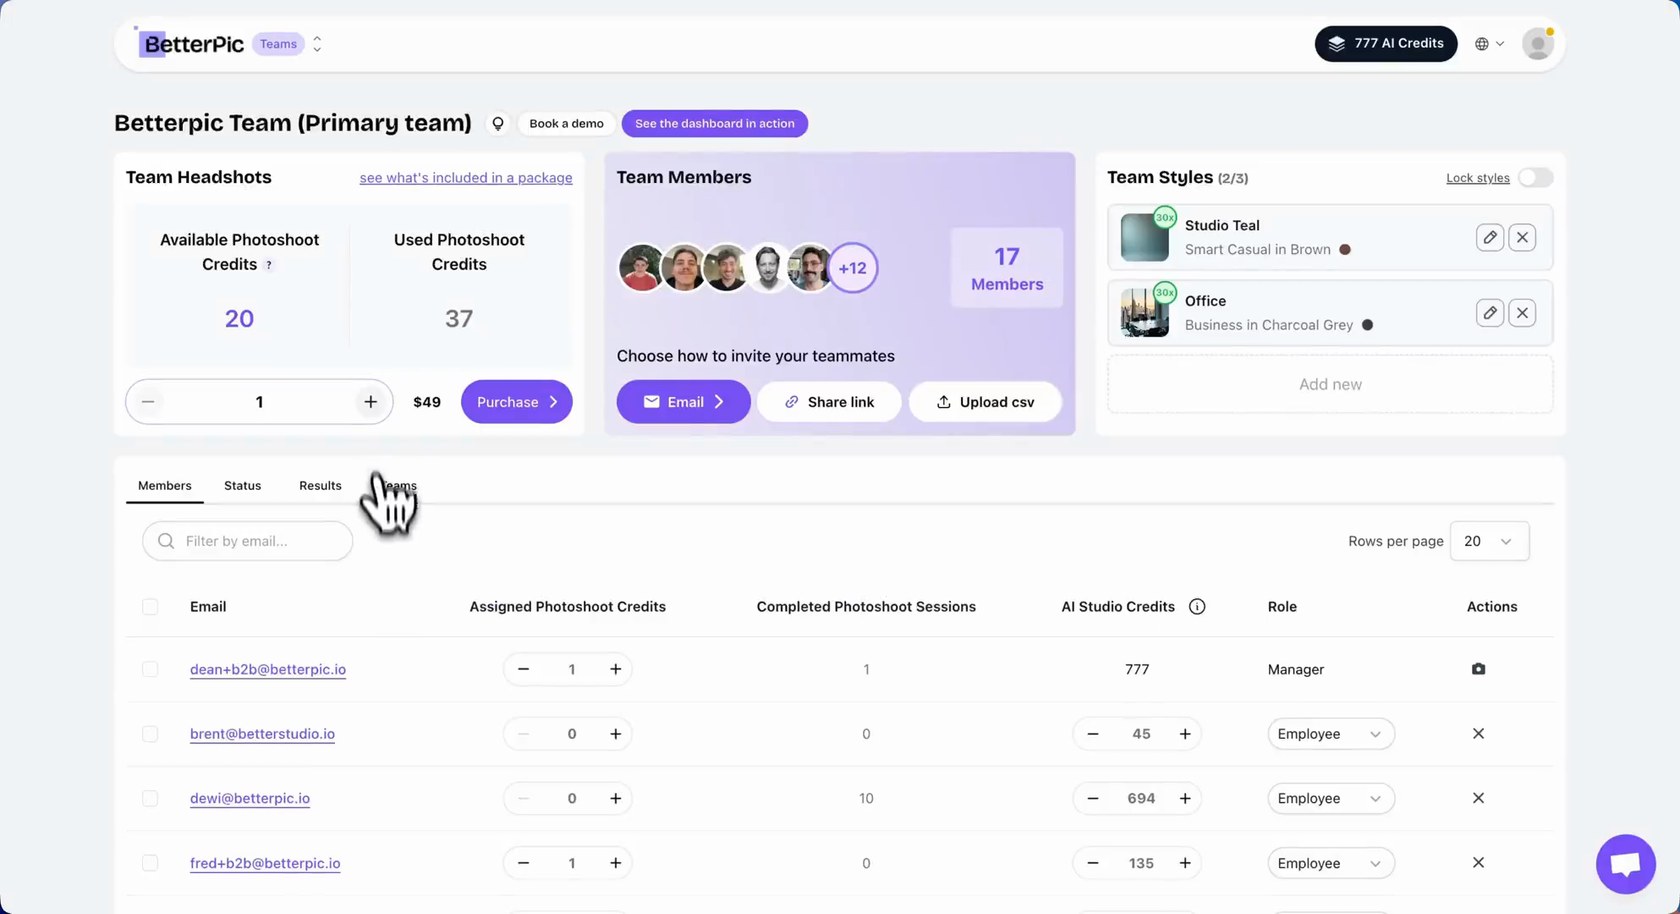The height and width of the screenshot is (914, 1680).
Task: Increase purchase quantity with plus button
Action: (370, 402)
